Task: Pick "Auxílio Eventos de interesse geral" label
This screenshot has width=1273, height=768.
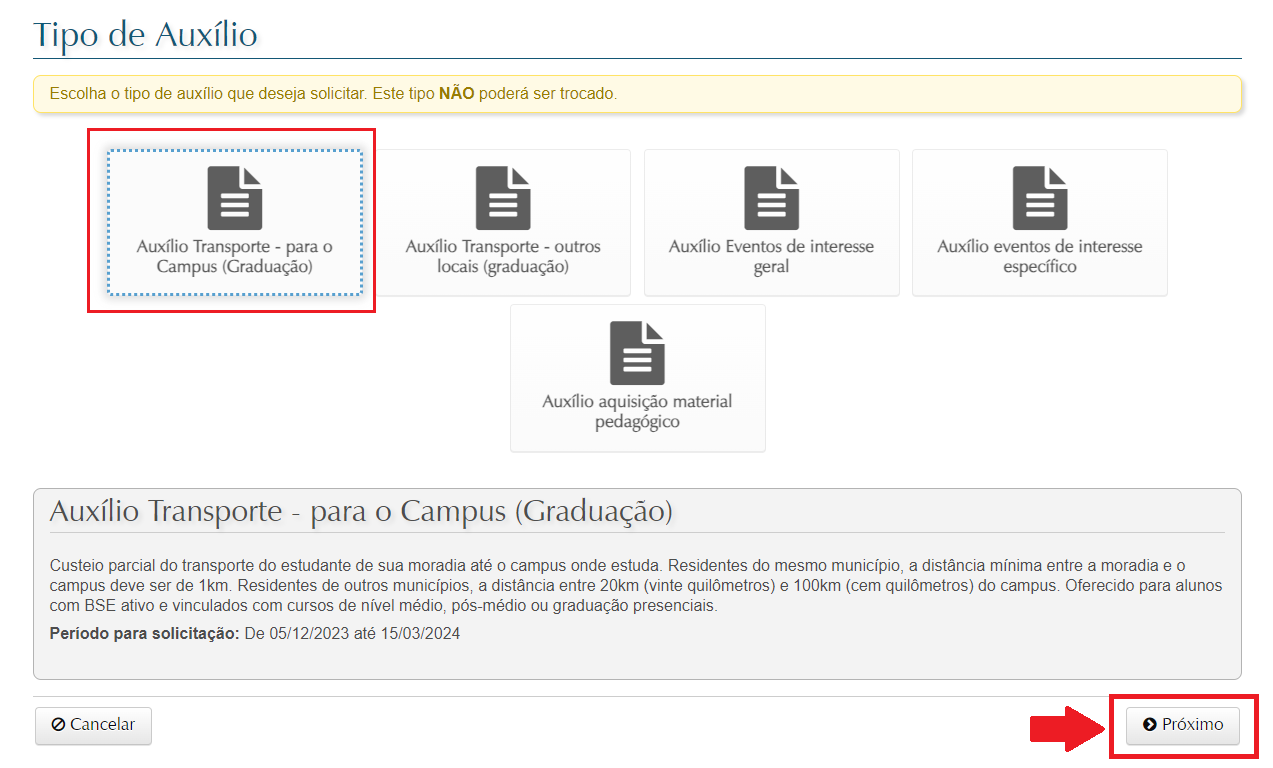Action: click(x=771, y=257)
